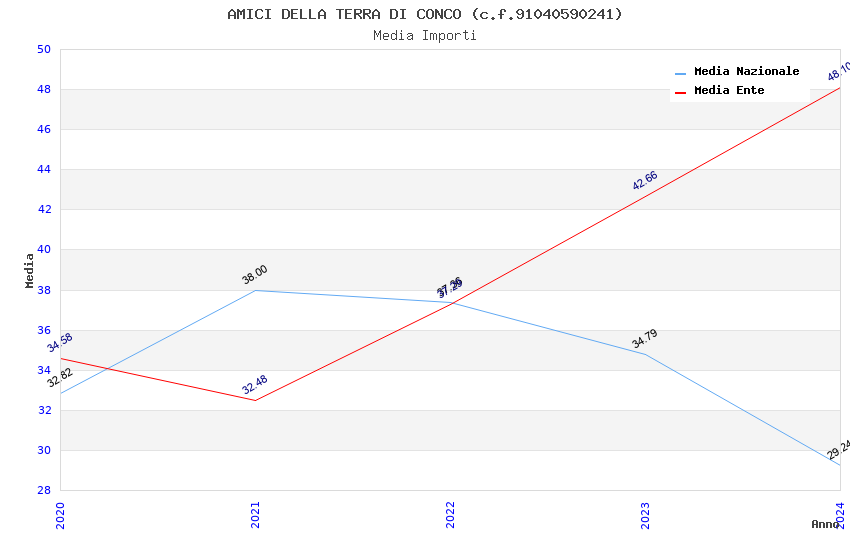The image size is (850, 550).
Task: Click the 29.24 data label
Action: pos(838,449)
